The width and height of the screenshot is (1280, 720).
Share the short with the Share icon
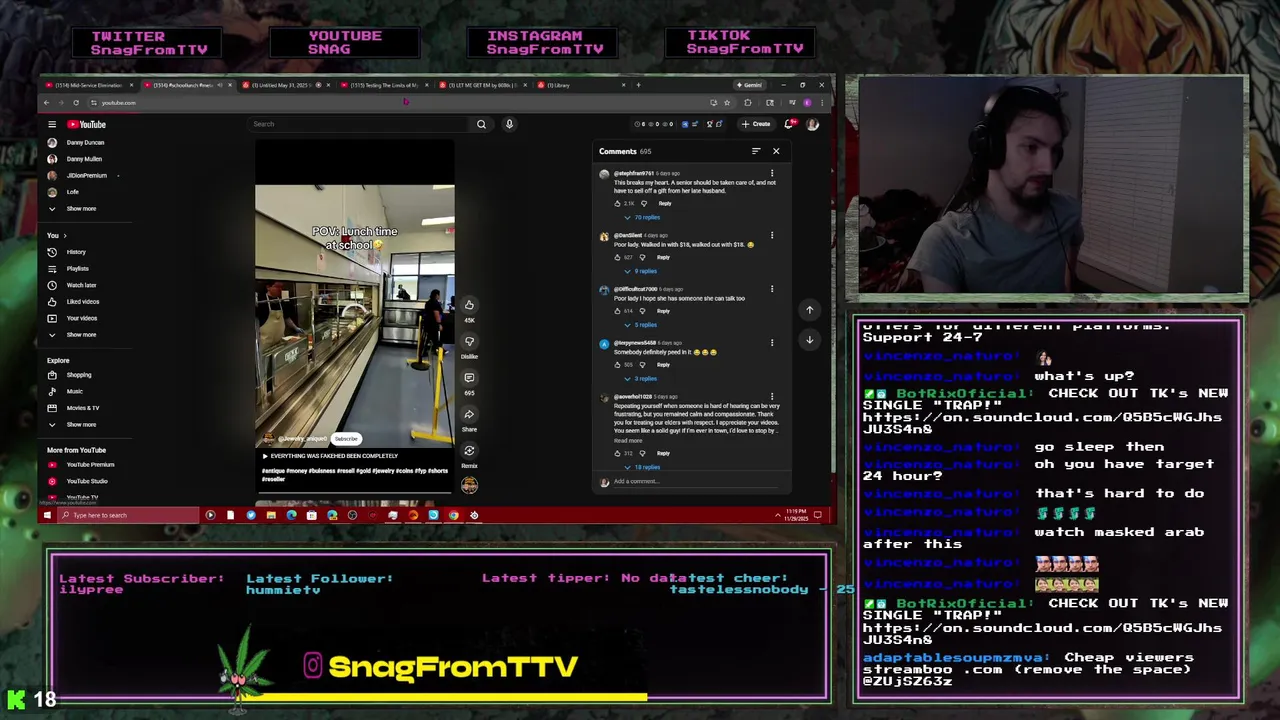pyautogui.click(x=469, y=414)
